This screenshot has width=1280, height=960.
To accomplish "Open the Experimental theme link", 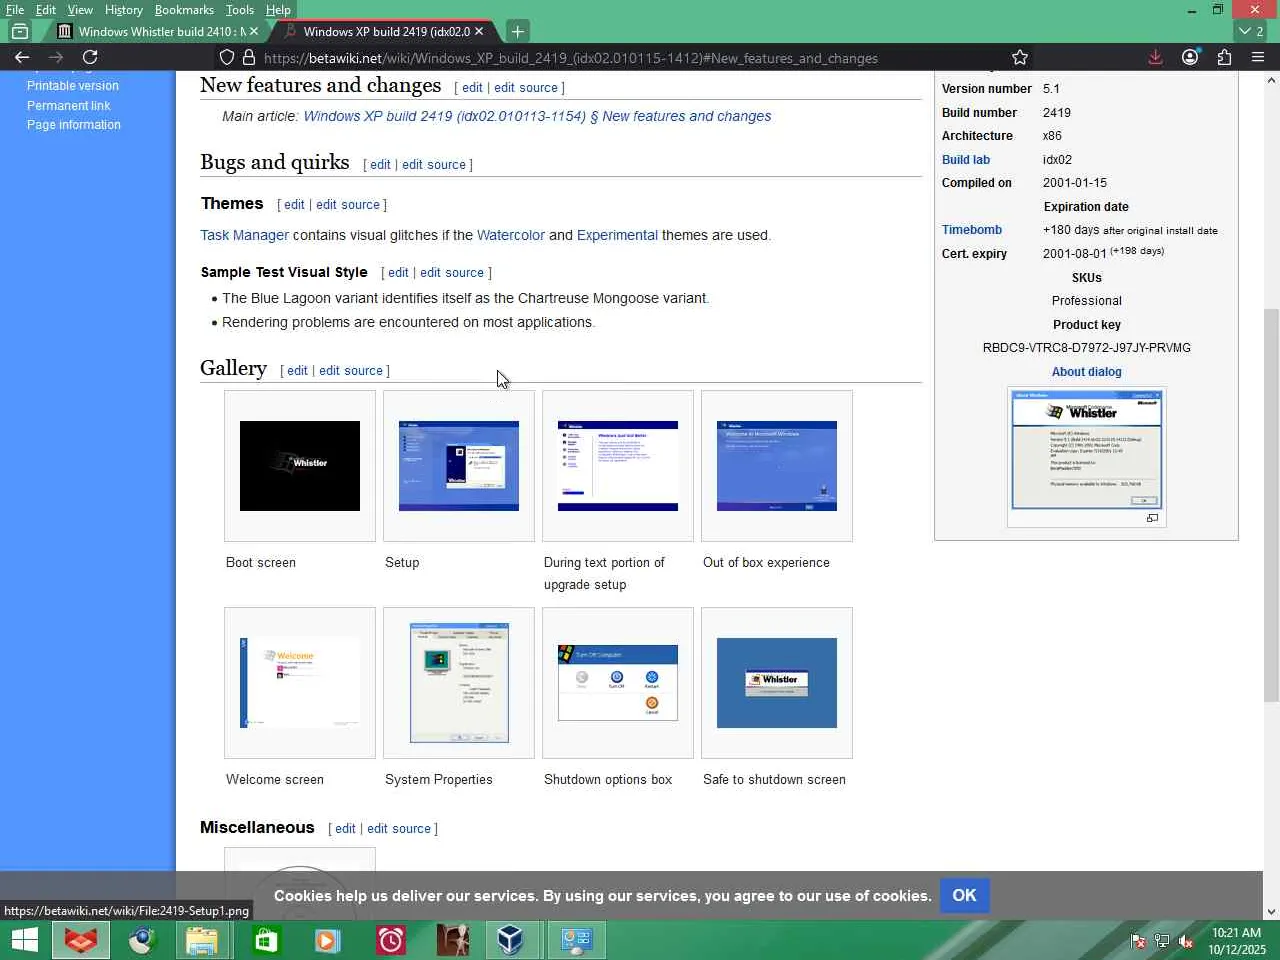I will 617,236.
